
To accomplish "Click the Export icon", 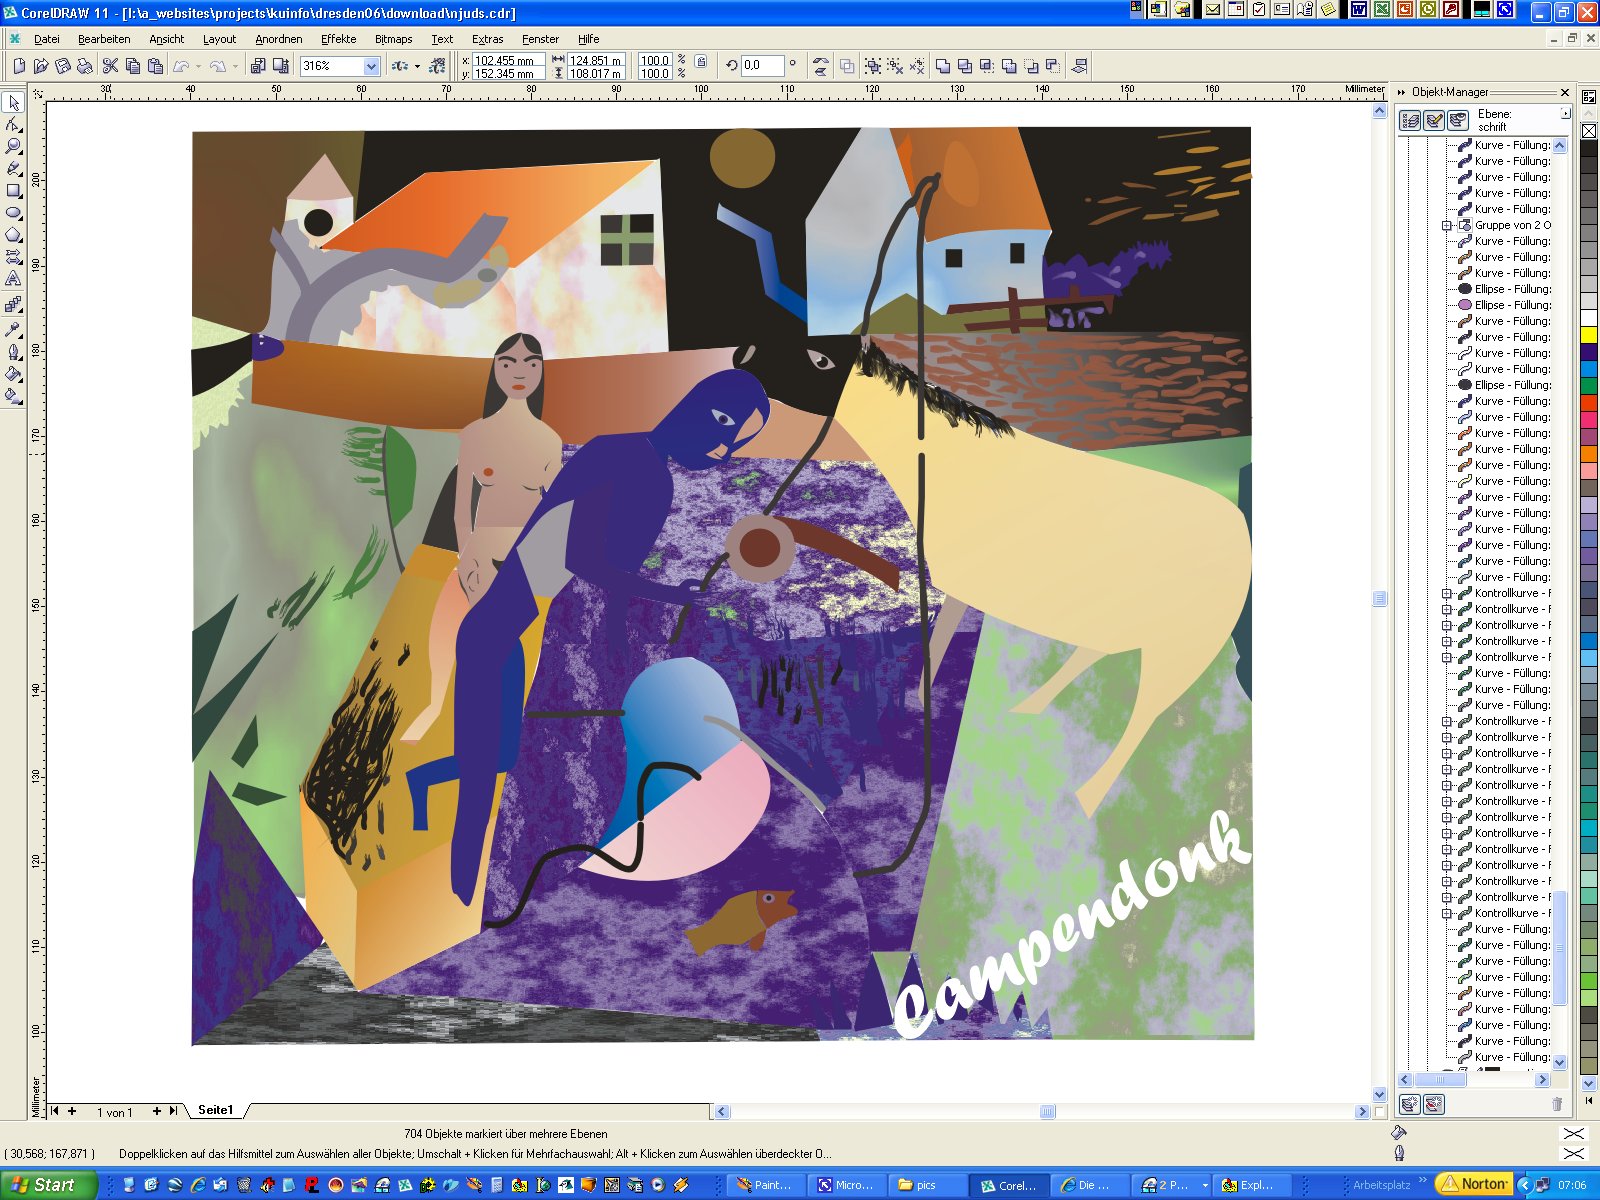I will point(281,66).
